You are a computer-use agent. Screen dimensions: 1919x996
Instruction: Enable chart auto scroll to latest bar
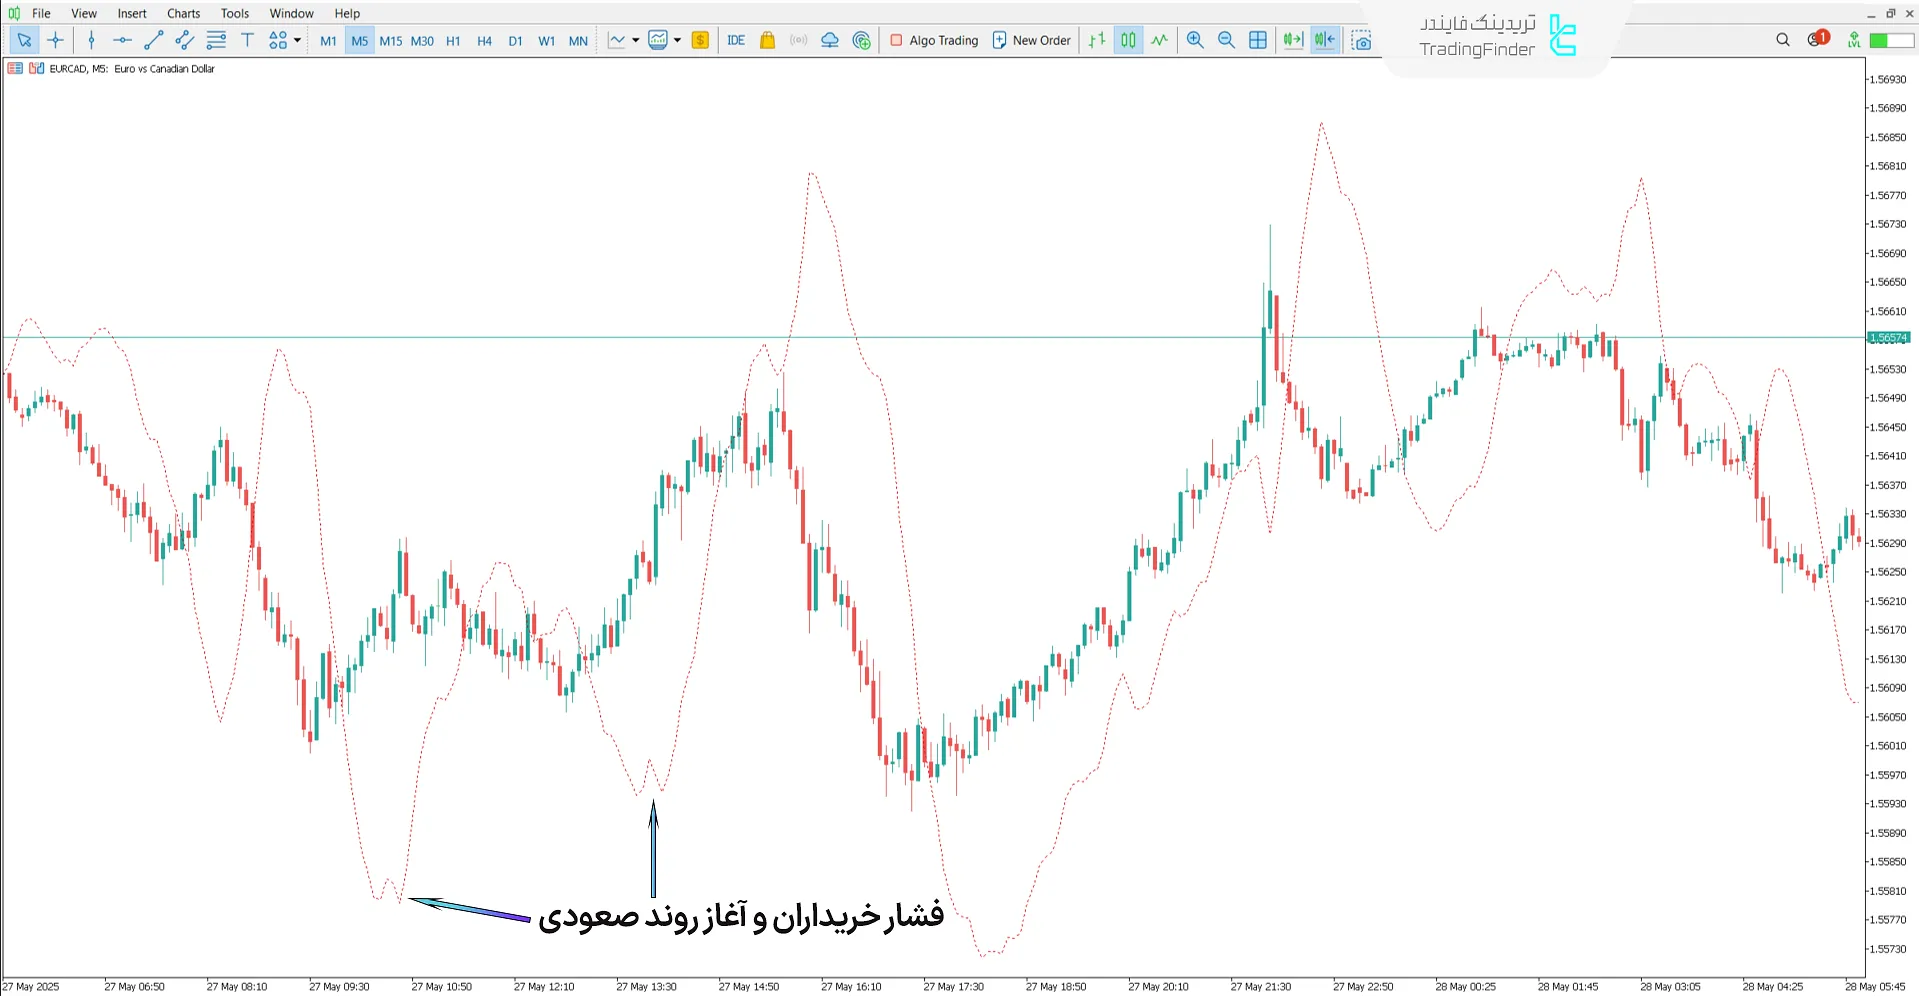point(1292,40)
